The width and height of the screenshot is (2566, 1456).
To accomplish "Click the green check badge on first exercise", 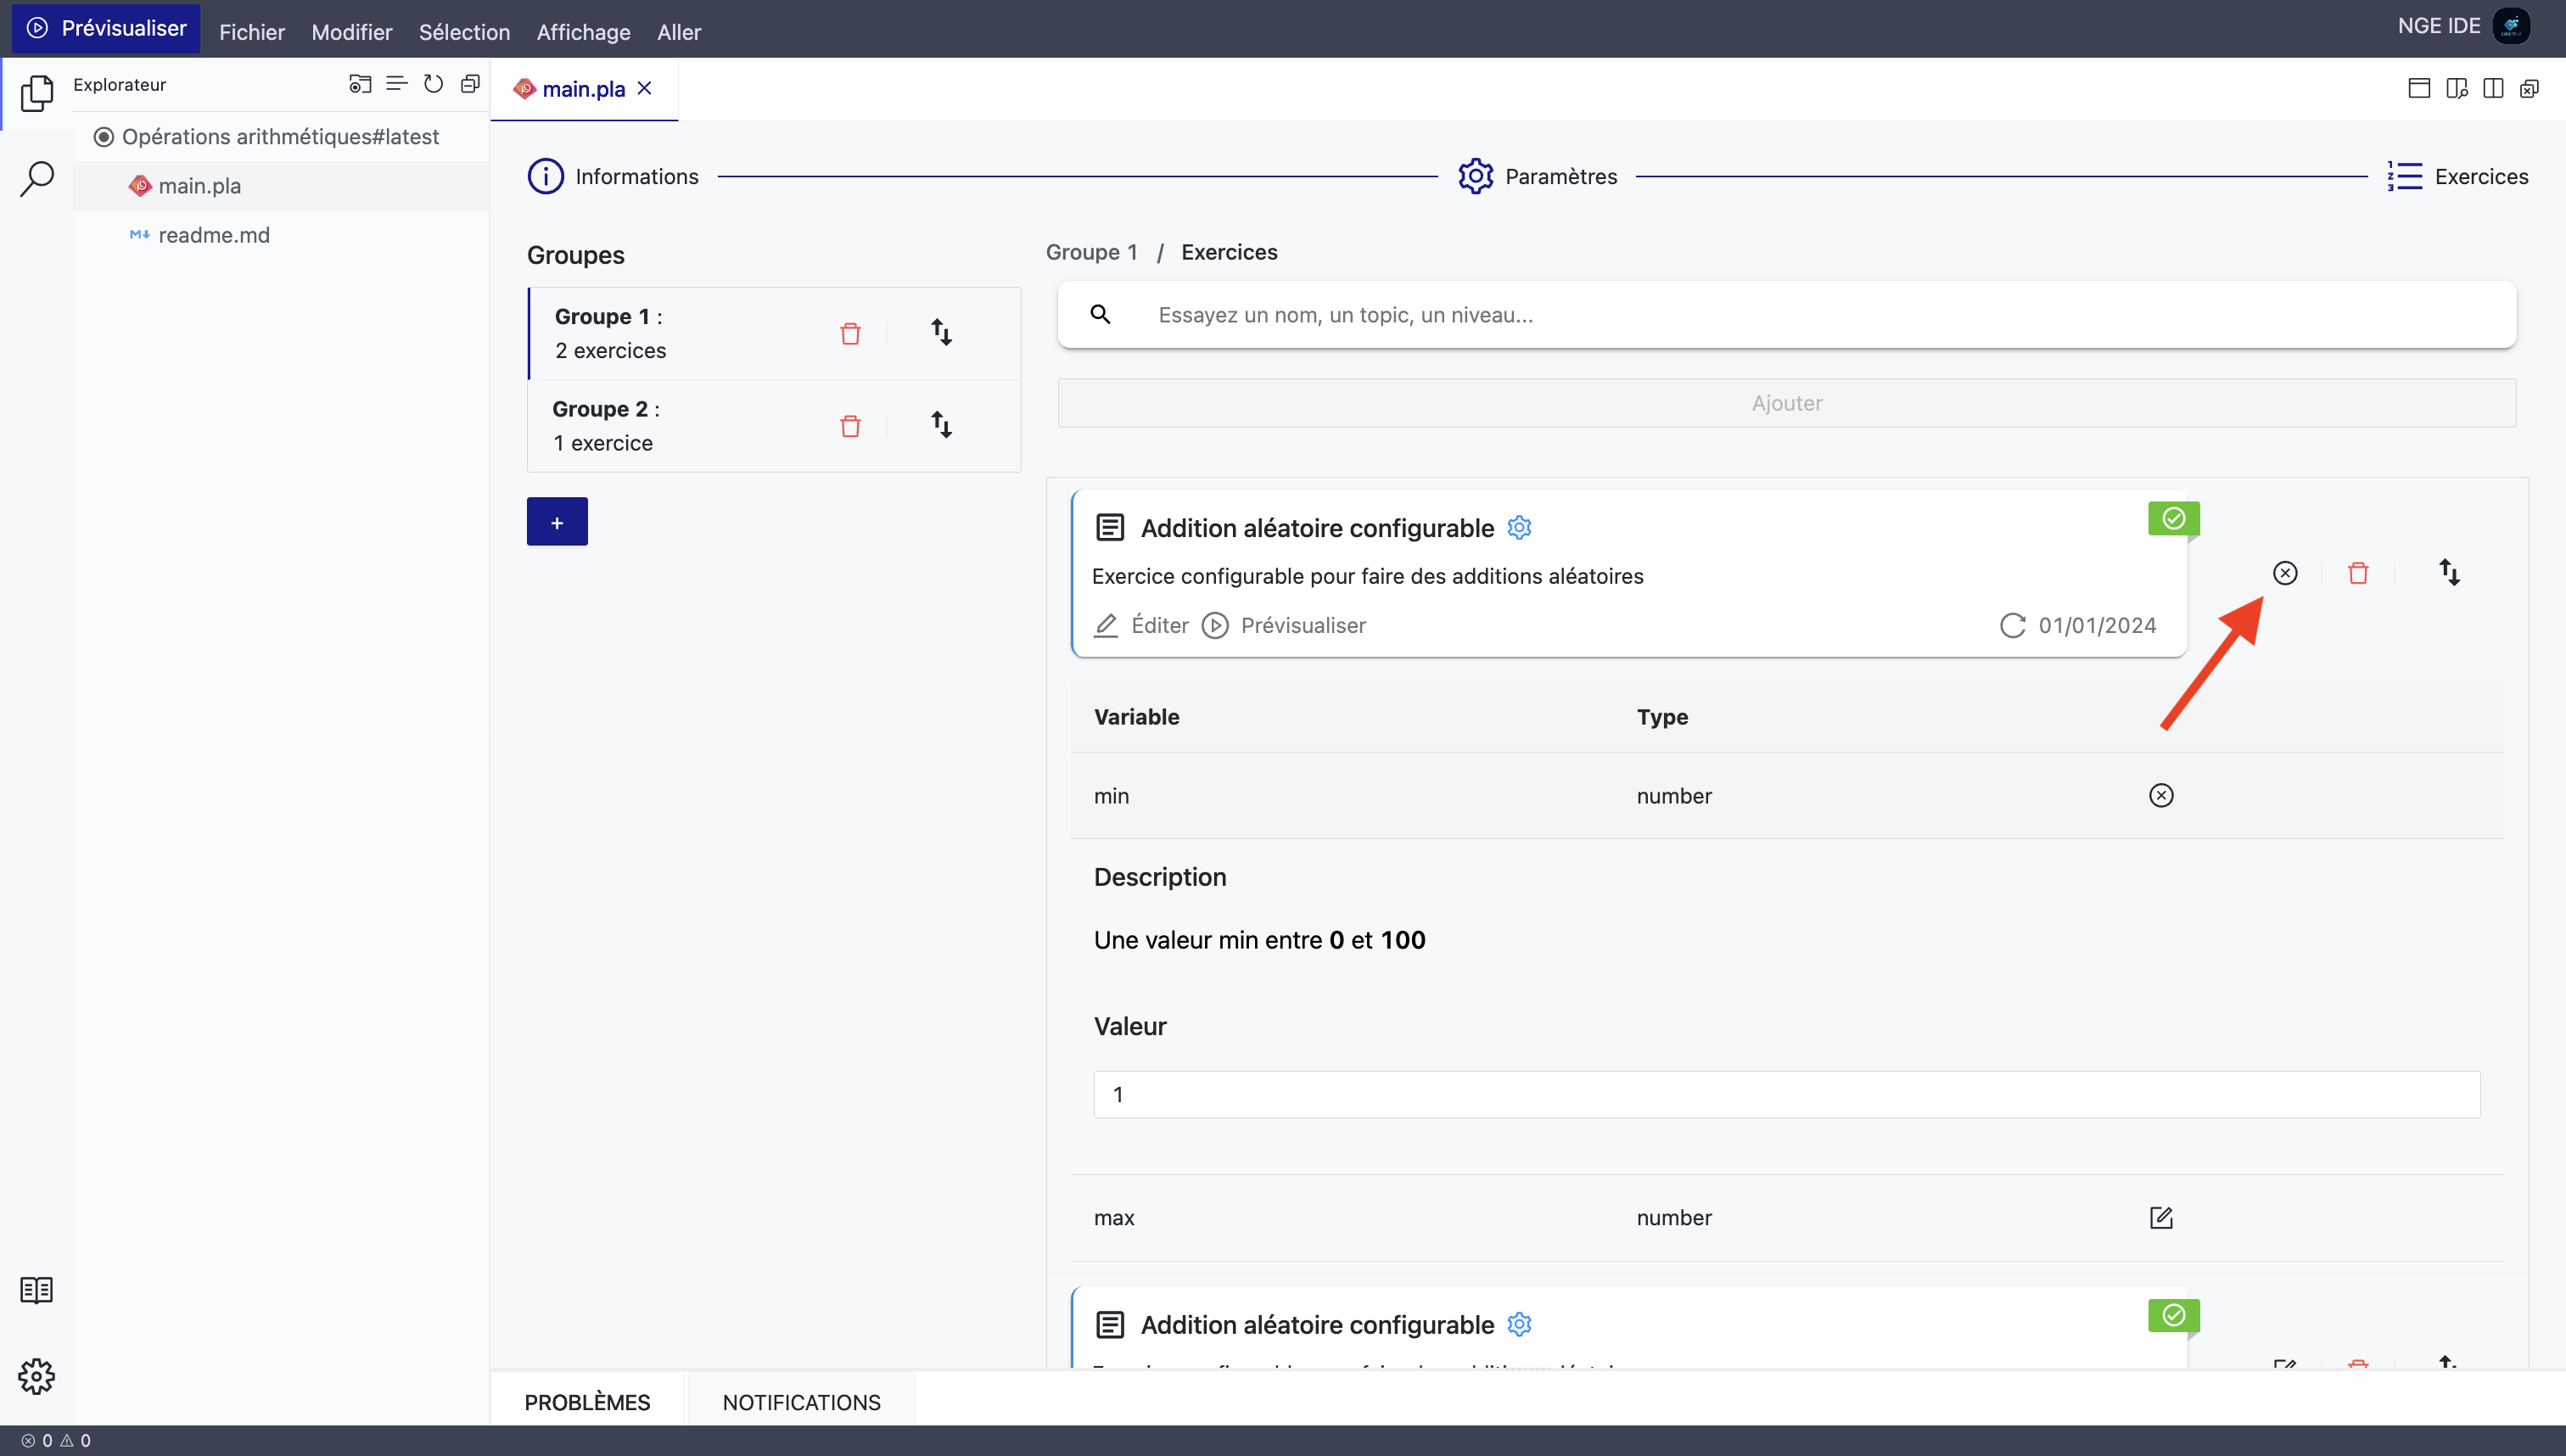I will (2173, 518).
